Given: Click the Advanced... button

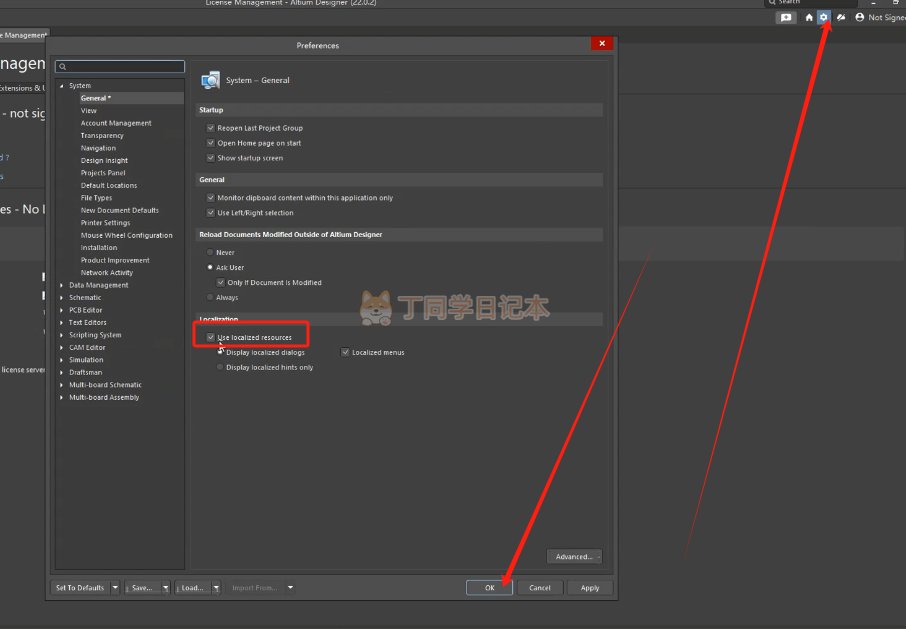Looking at the screenshot, I should click(x=574, y=556).
